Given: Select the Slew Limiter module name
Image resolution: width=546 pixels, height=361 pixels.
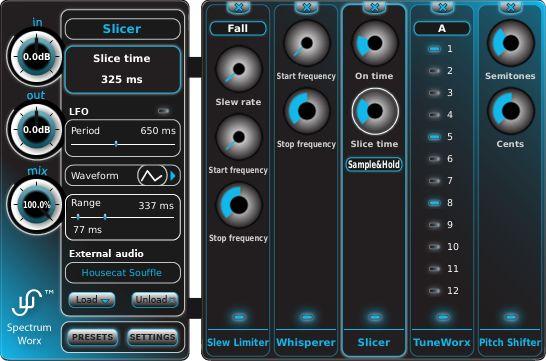Looking at the screenshot, I should (238, 343).
